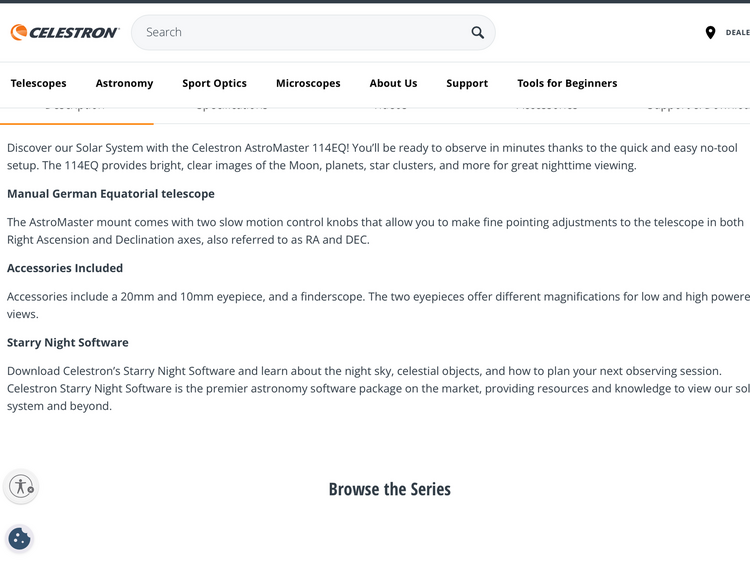Click the Browse the Series heading
This screenshot has width=750, height=562.
(x=390, y=489)
